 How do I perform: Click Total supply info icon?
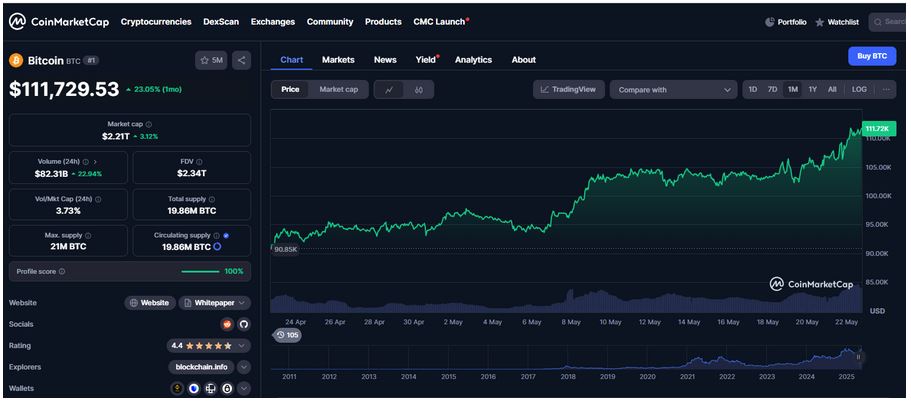click(213, 199)
